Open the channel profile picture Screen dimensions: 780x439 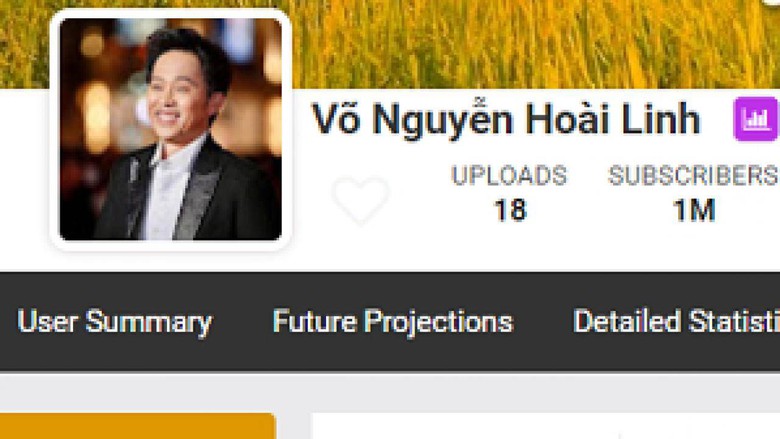tap(171, 129)
